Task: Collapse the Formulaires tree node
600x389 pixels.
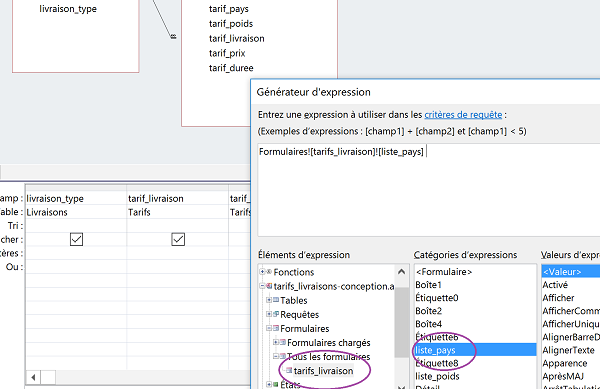Action: click(269, 328)
